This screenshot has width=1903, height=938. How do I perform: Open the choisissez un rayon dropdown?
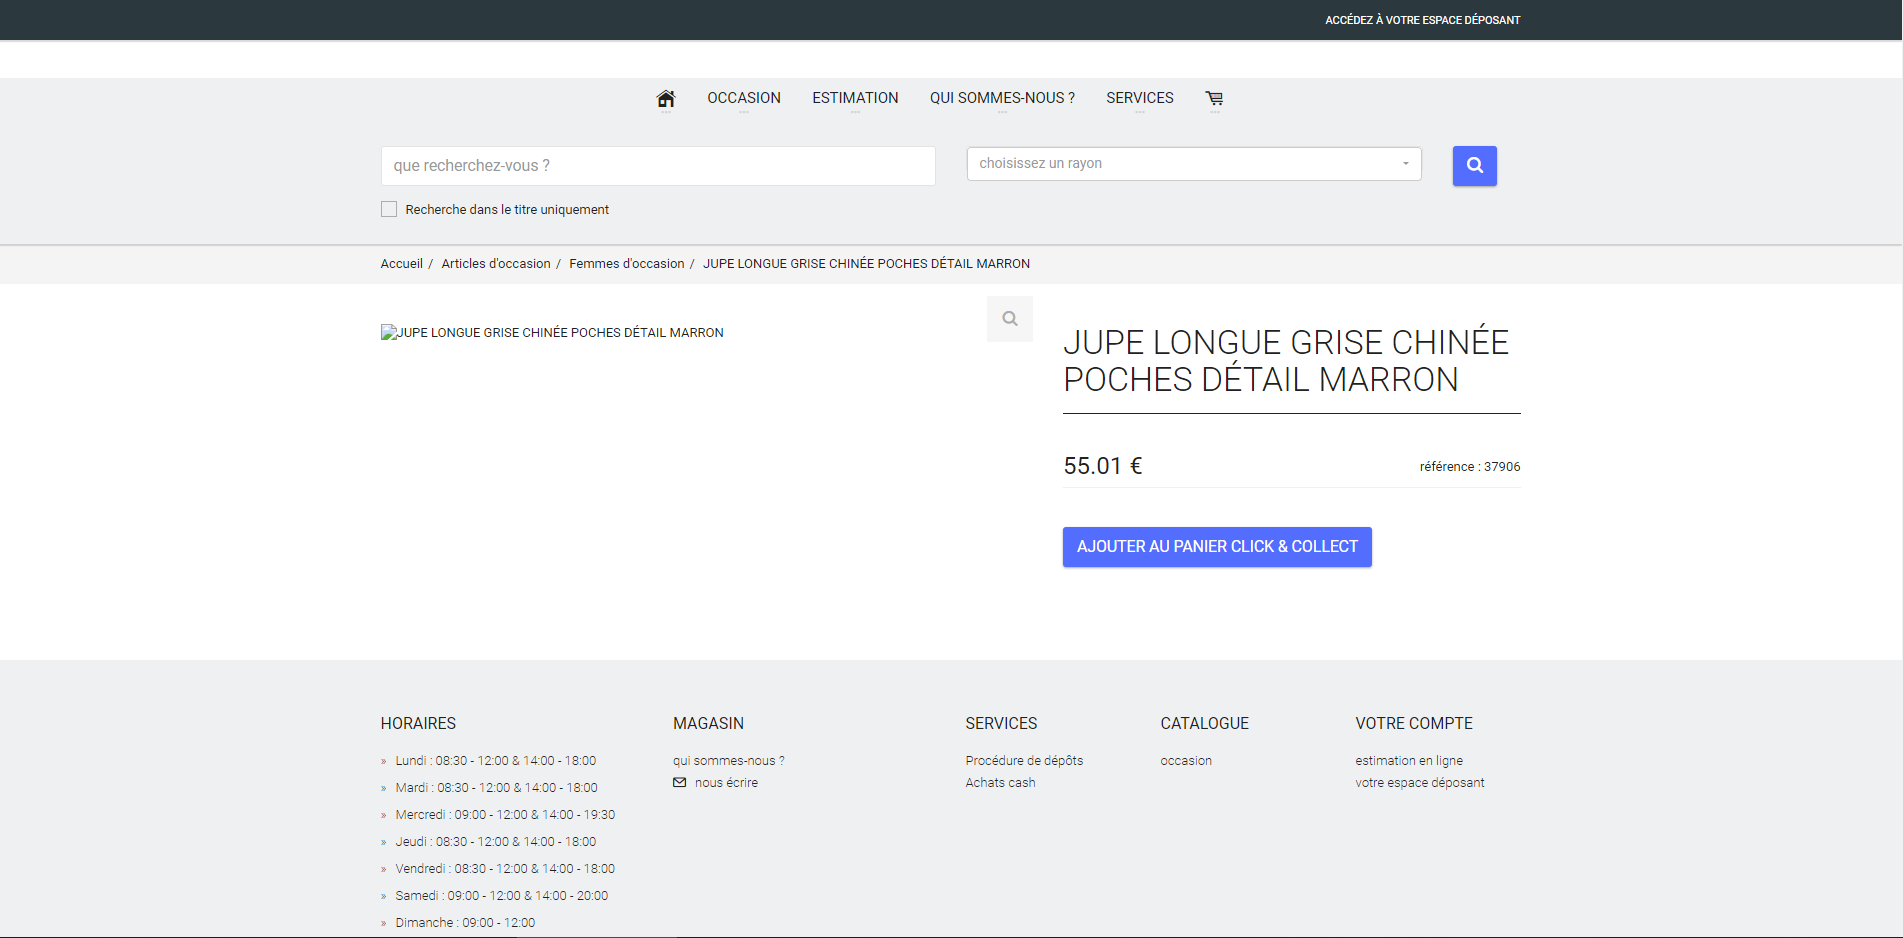(x=1194, y=164)
